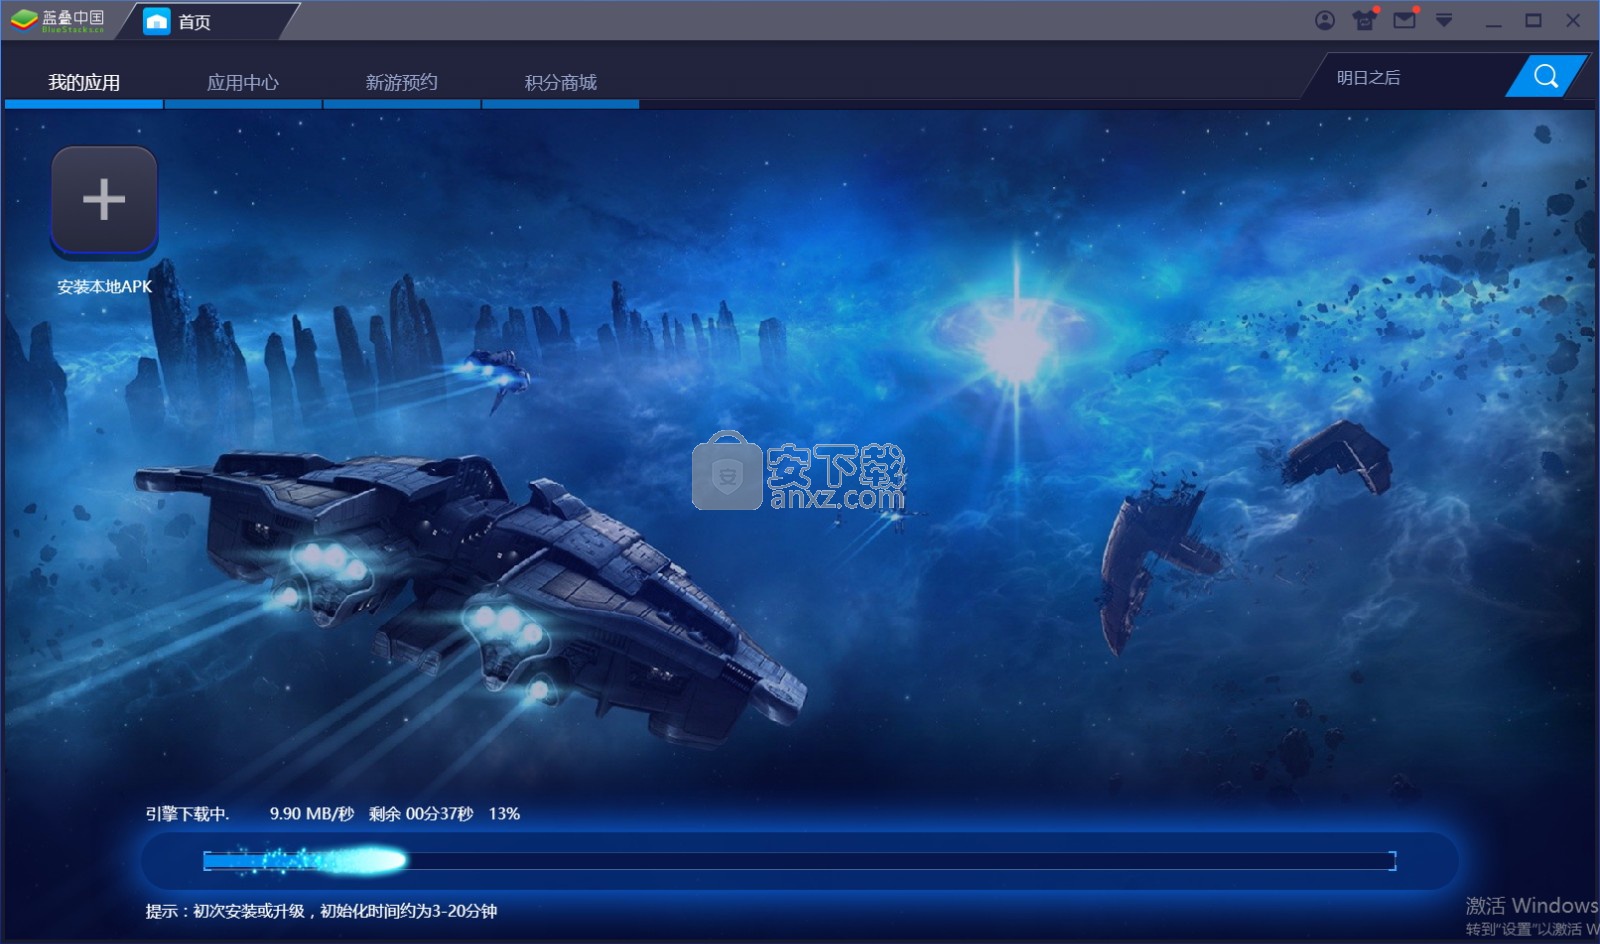Click the 9.90 MB/秒 download speed
The height and width of the screenshot is (944, 1600).
pos(312,814)
